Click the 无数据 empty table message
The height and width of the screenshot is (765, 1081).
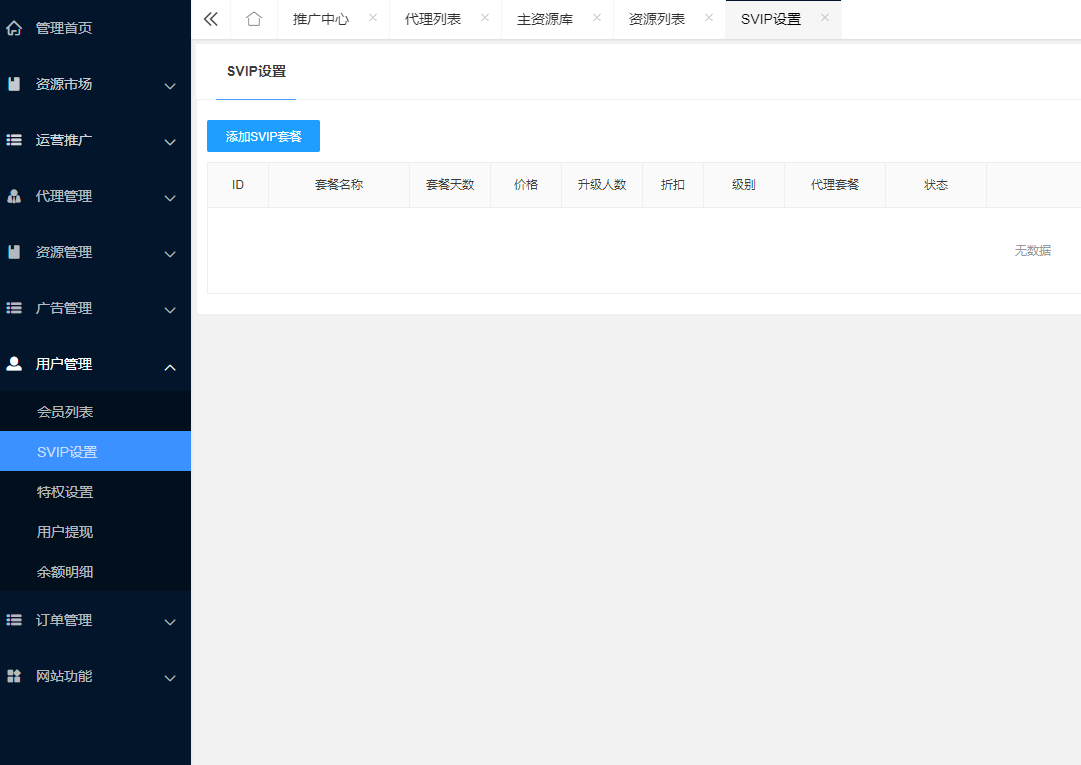pyautogui.click(x=1032, y=250)
